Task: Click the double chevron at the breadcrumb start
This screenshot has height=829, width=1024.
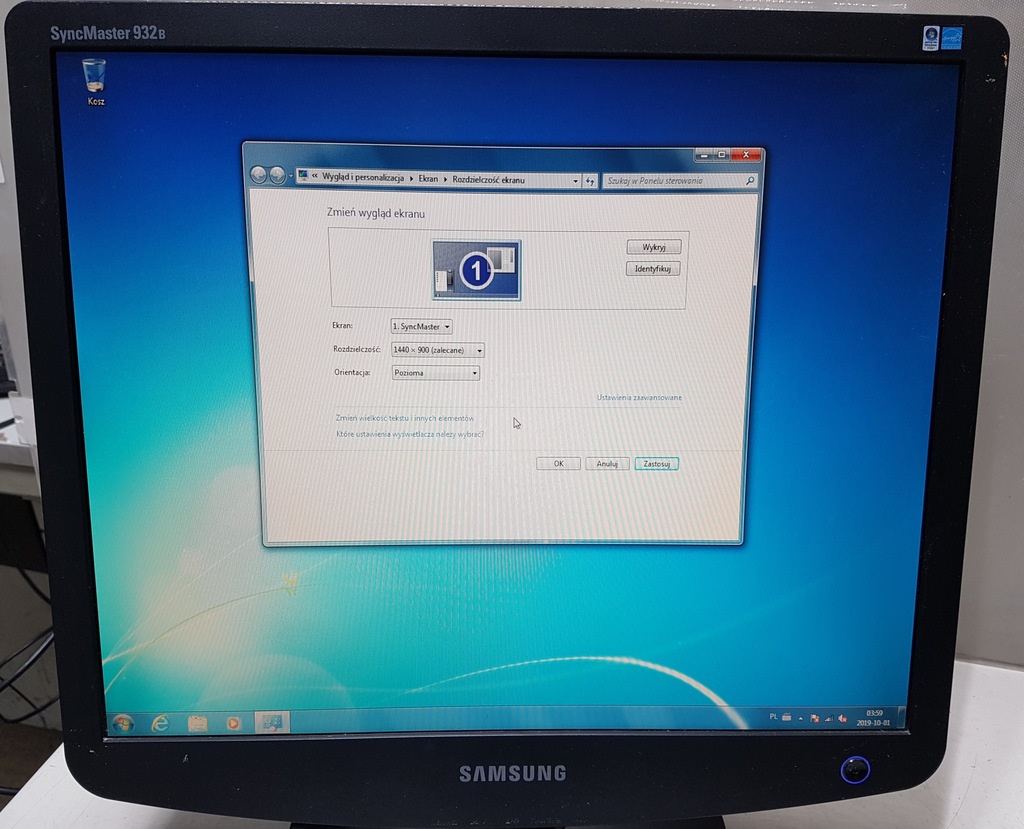Action: 315,176
